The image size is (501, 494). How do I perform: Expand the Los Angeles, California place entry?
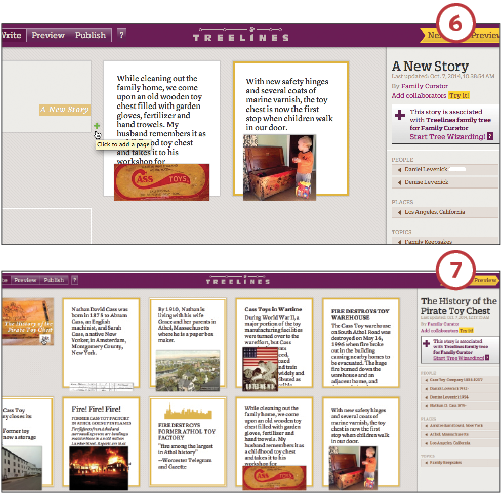pyautogui.click(x=445, y=212)
